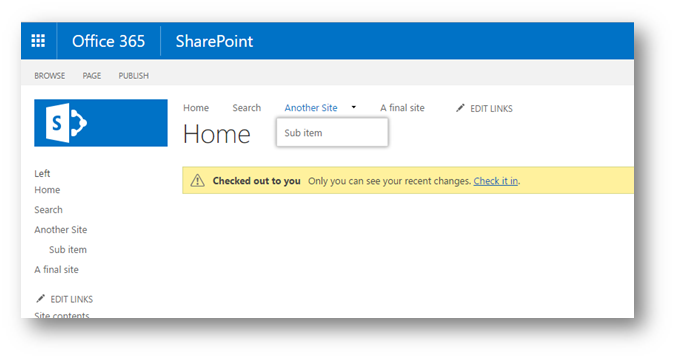Open Search in the top navigation
This screenshot has width=676, height=360.
(x=247, y=108)
